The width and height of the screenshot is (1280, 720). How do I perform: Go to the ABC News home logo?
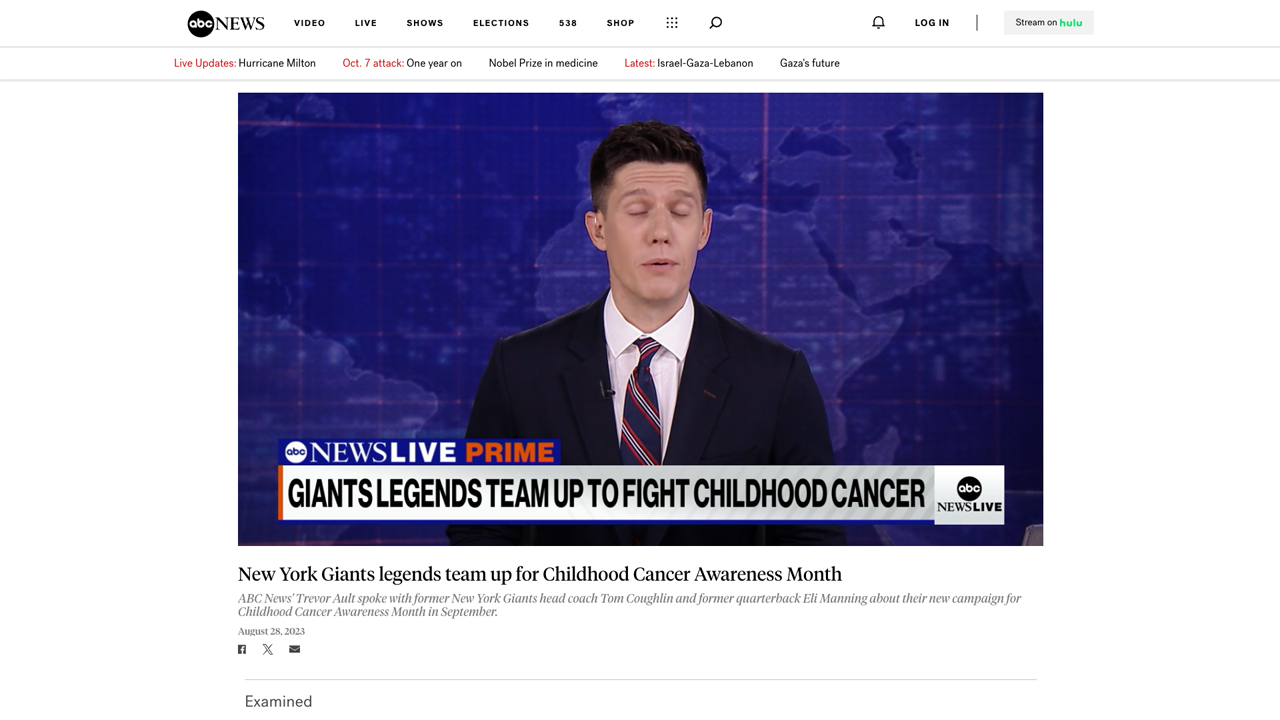226,23
